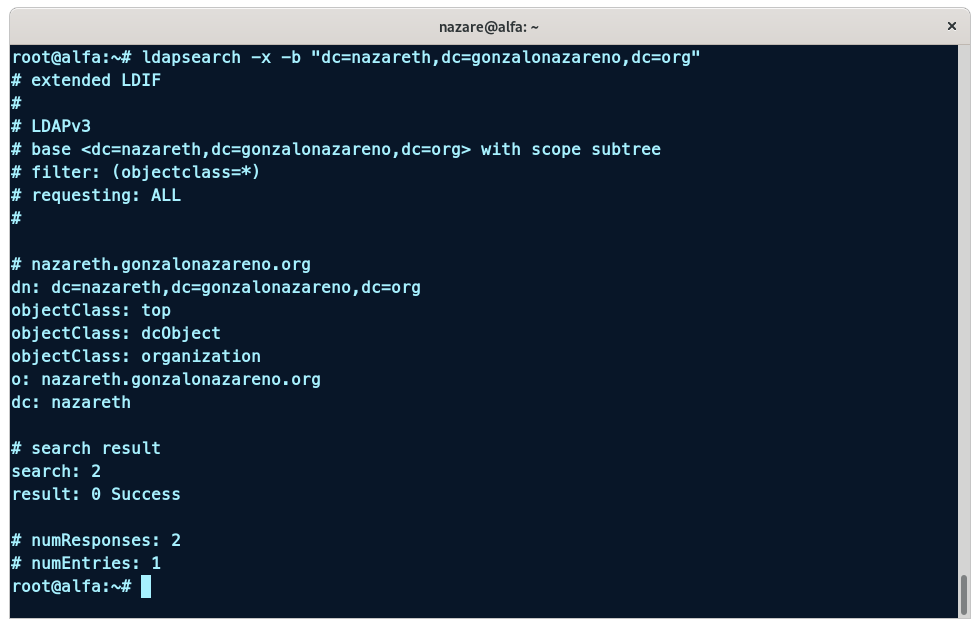Click the 'objectClass: organization' line
980x628 pixels.
[x=136, y=356]
